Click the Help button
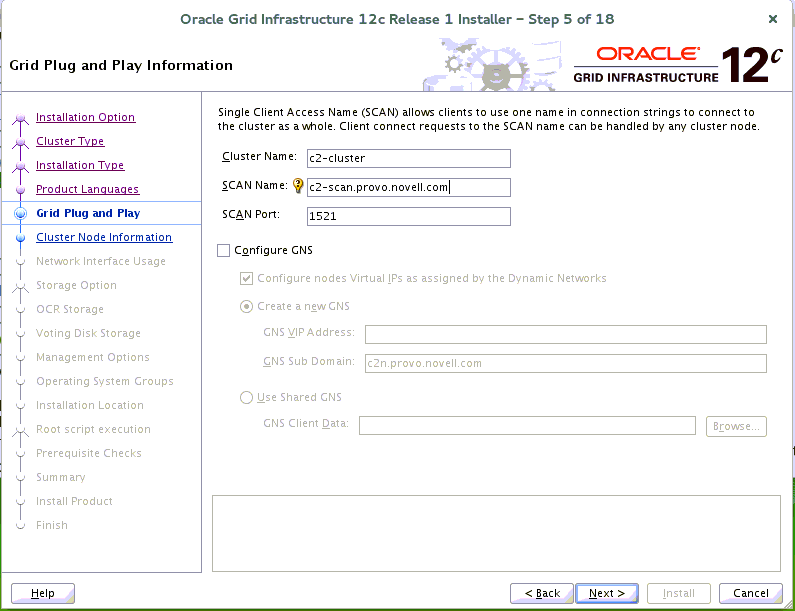This screenshot has height=611, width=795. point(43,593)
